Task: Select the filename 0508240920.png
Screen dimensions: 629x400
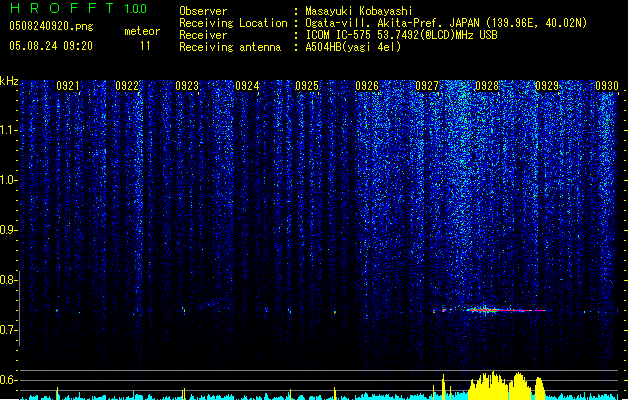Action: coord(51,26)
